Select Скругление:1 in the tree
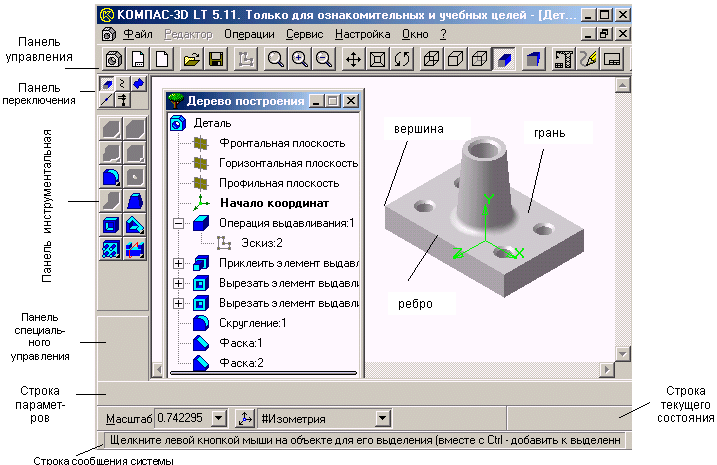Screen dimensions: 717x465 [252, 323]
